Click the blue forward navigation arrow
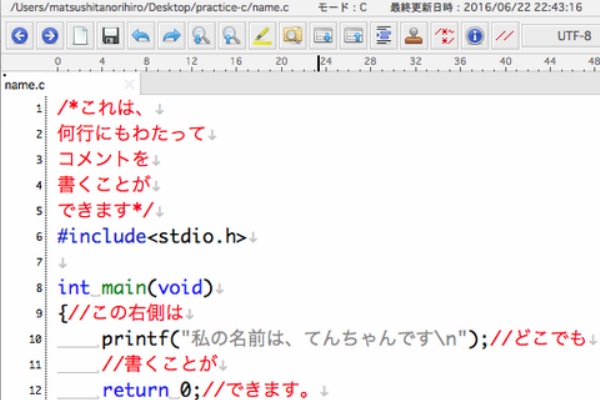The width and height of the screenshot is (600, 400). coord(50,36)
